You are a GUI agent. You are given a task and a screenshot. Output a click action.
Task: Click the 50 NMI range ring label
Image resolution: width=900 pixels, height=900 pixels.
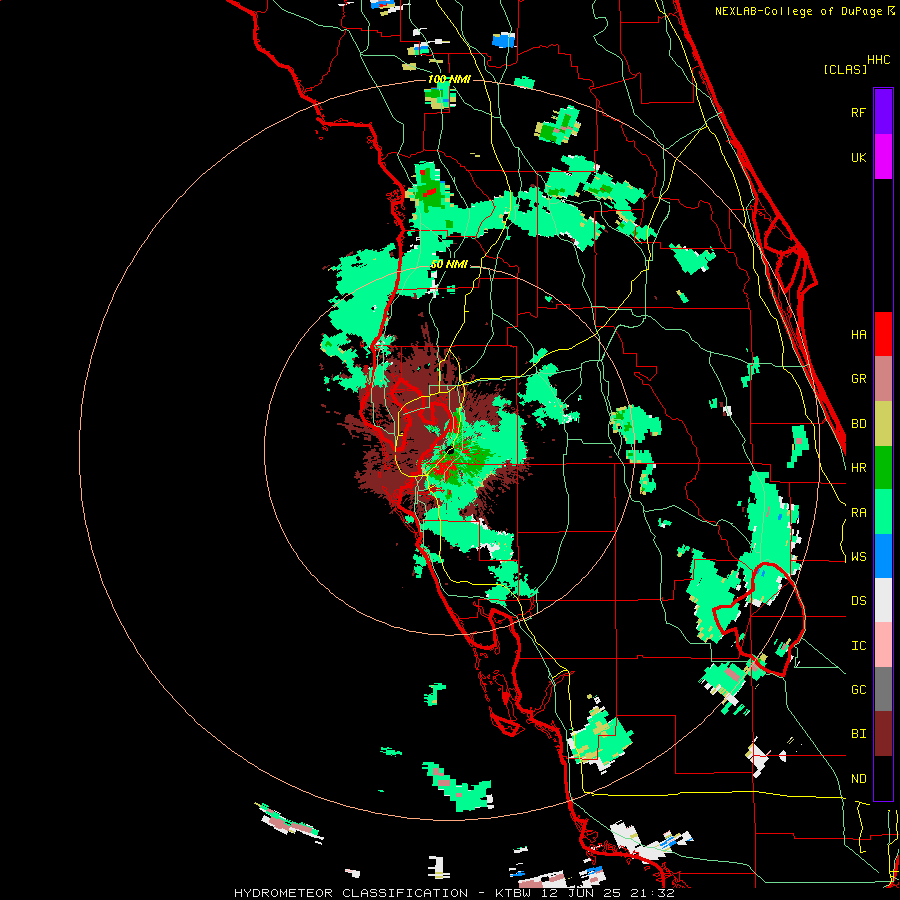[449, 265]
